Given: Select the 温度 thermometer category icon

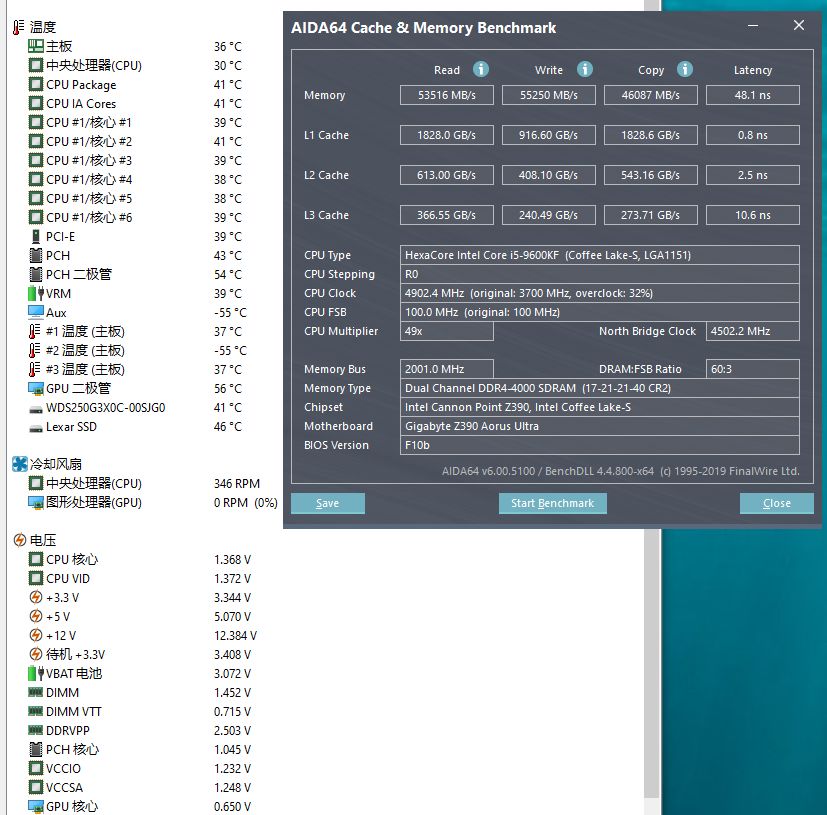Looking at the screenshot, I should 19,27.
